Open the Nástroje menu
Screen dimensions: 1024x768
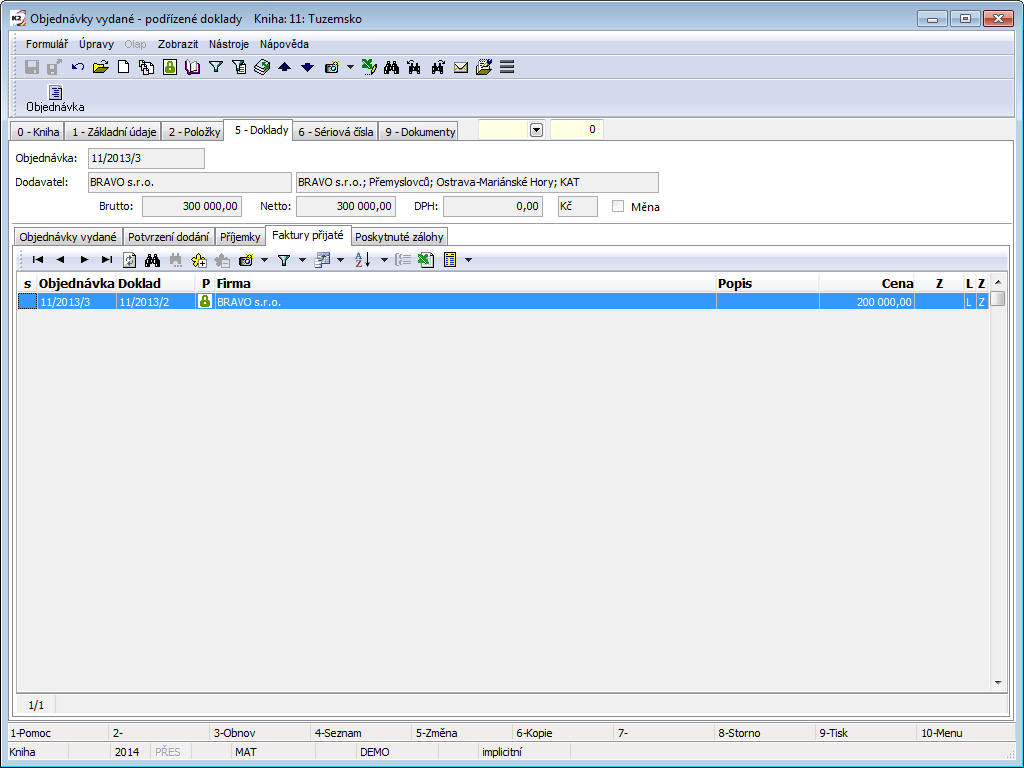[229, 44]
